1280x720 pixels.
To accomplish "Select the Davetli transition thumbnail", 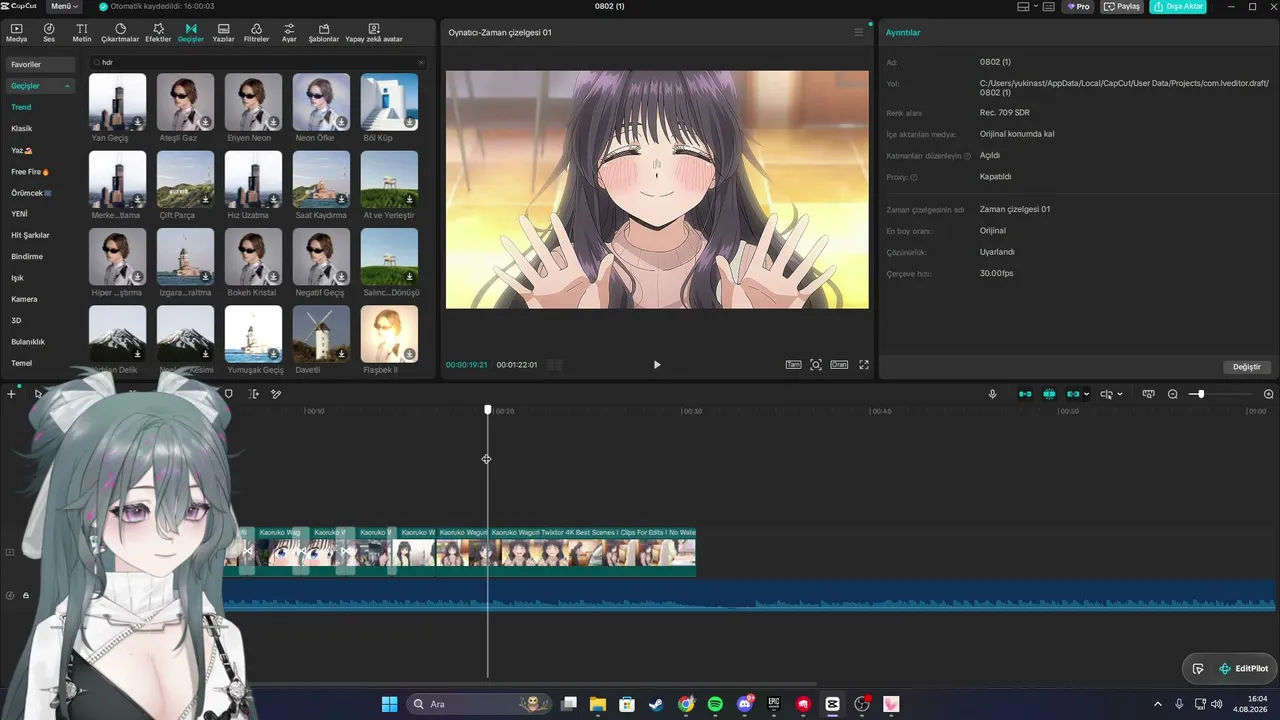I will (321, 334).
